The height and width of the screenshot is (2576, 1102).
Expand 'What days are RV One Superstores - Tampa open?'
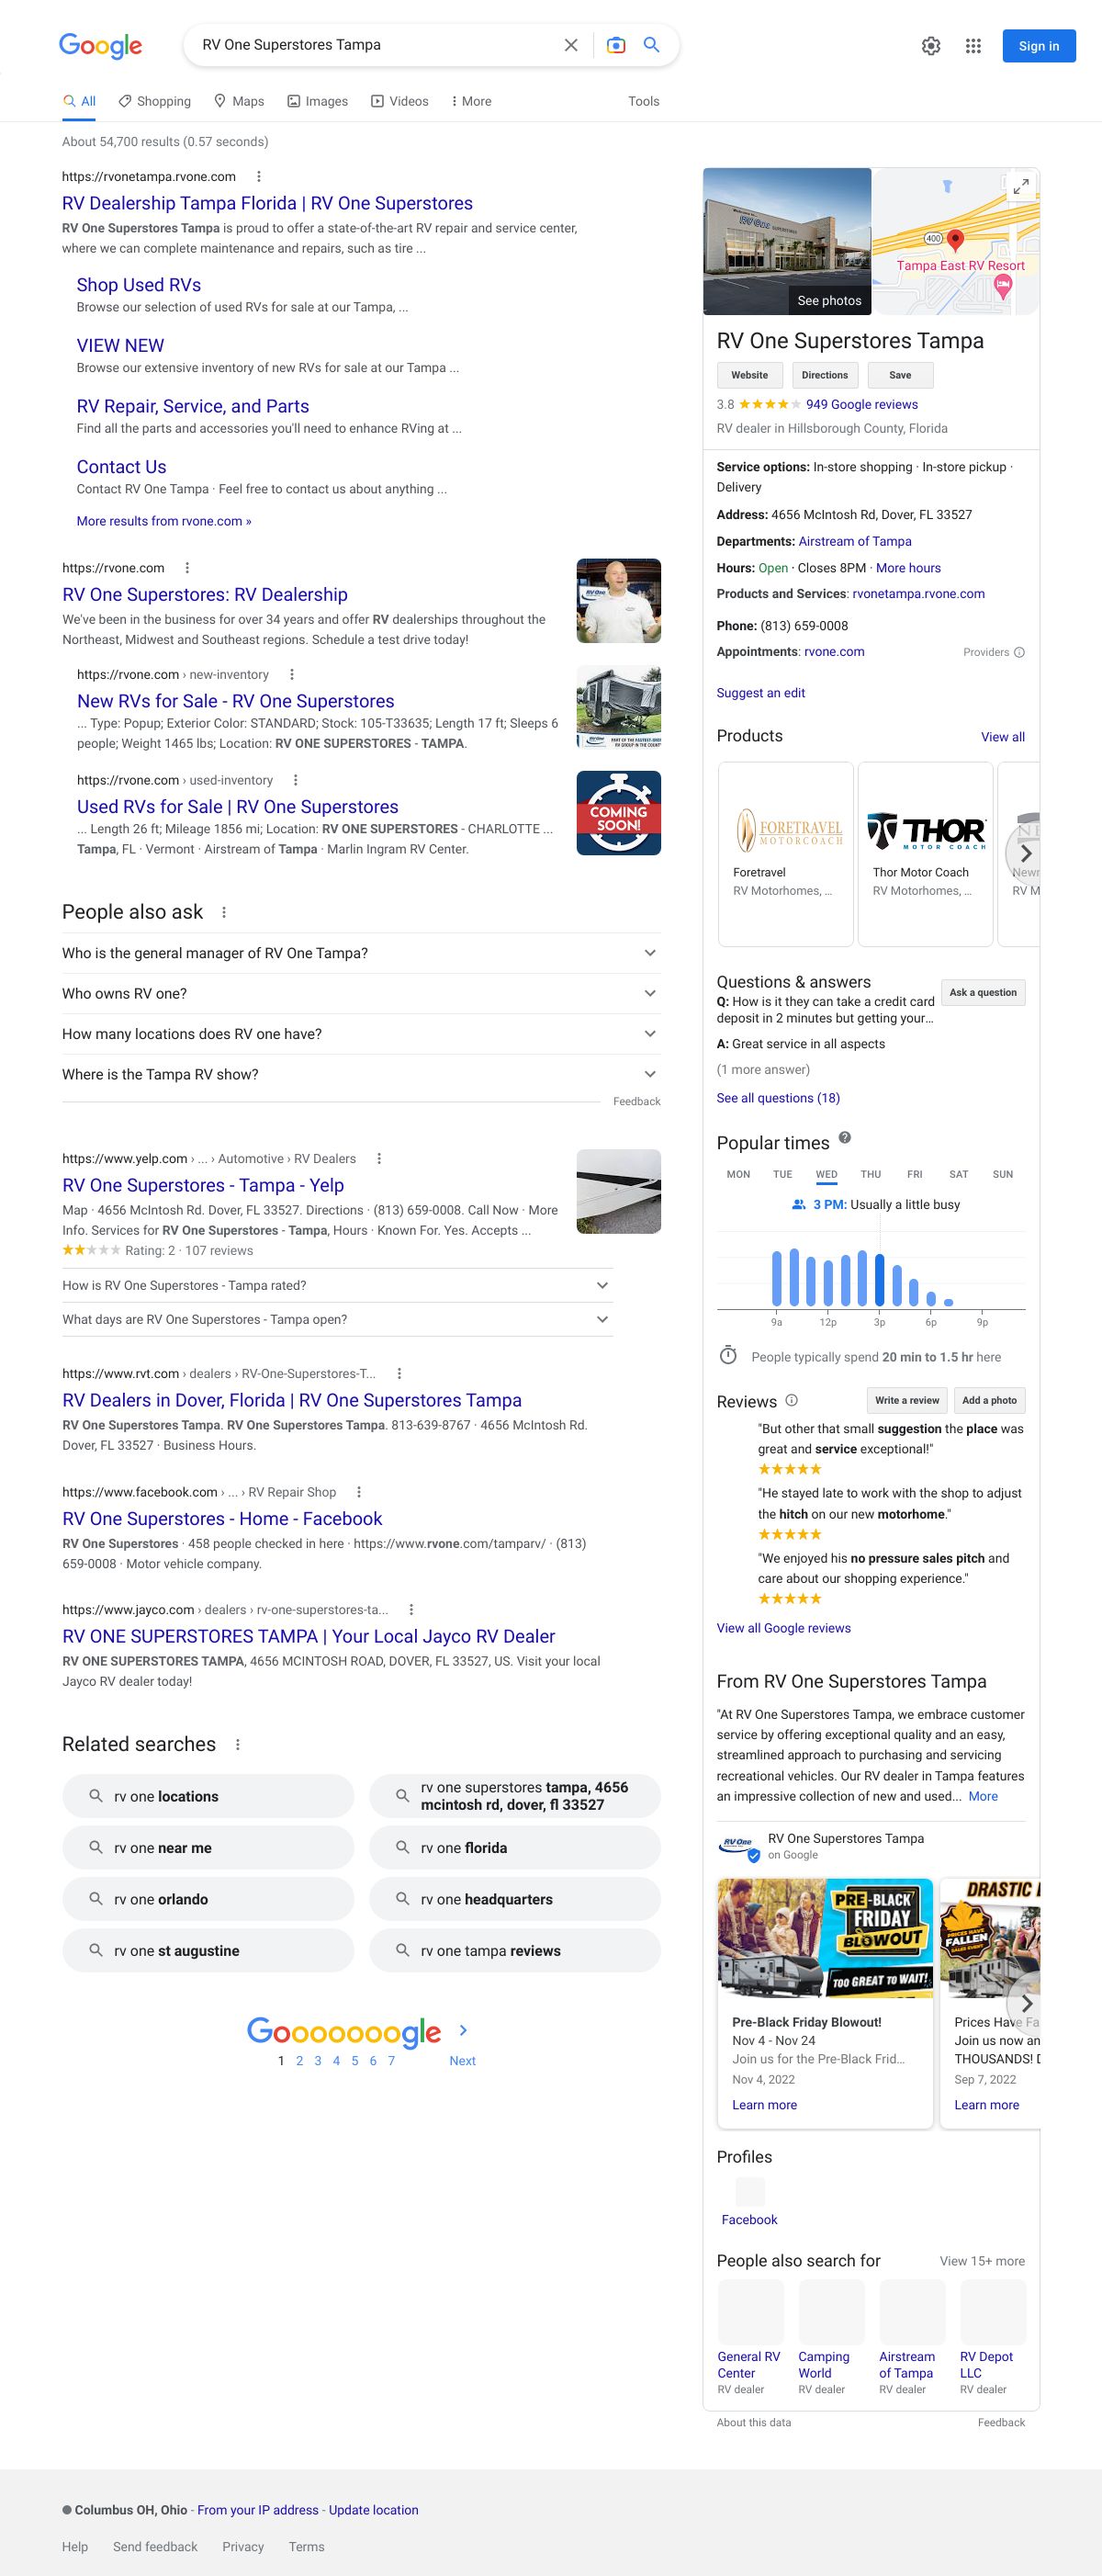602,1320
